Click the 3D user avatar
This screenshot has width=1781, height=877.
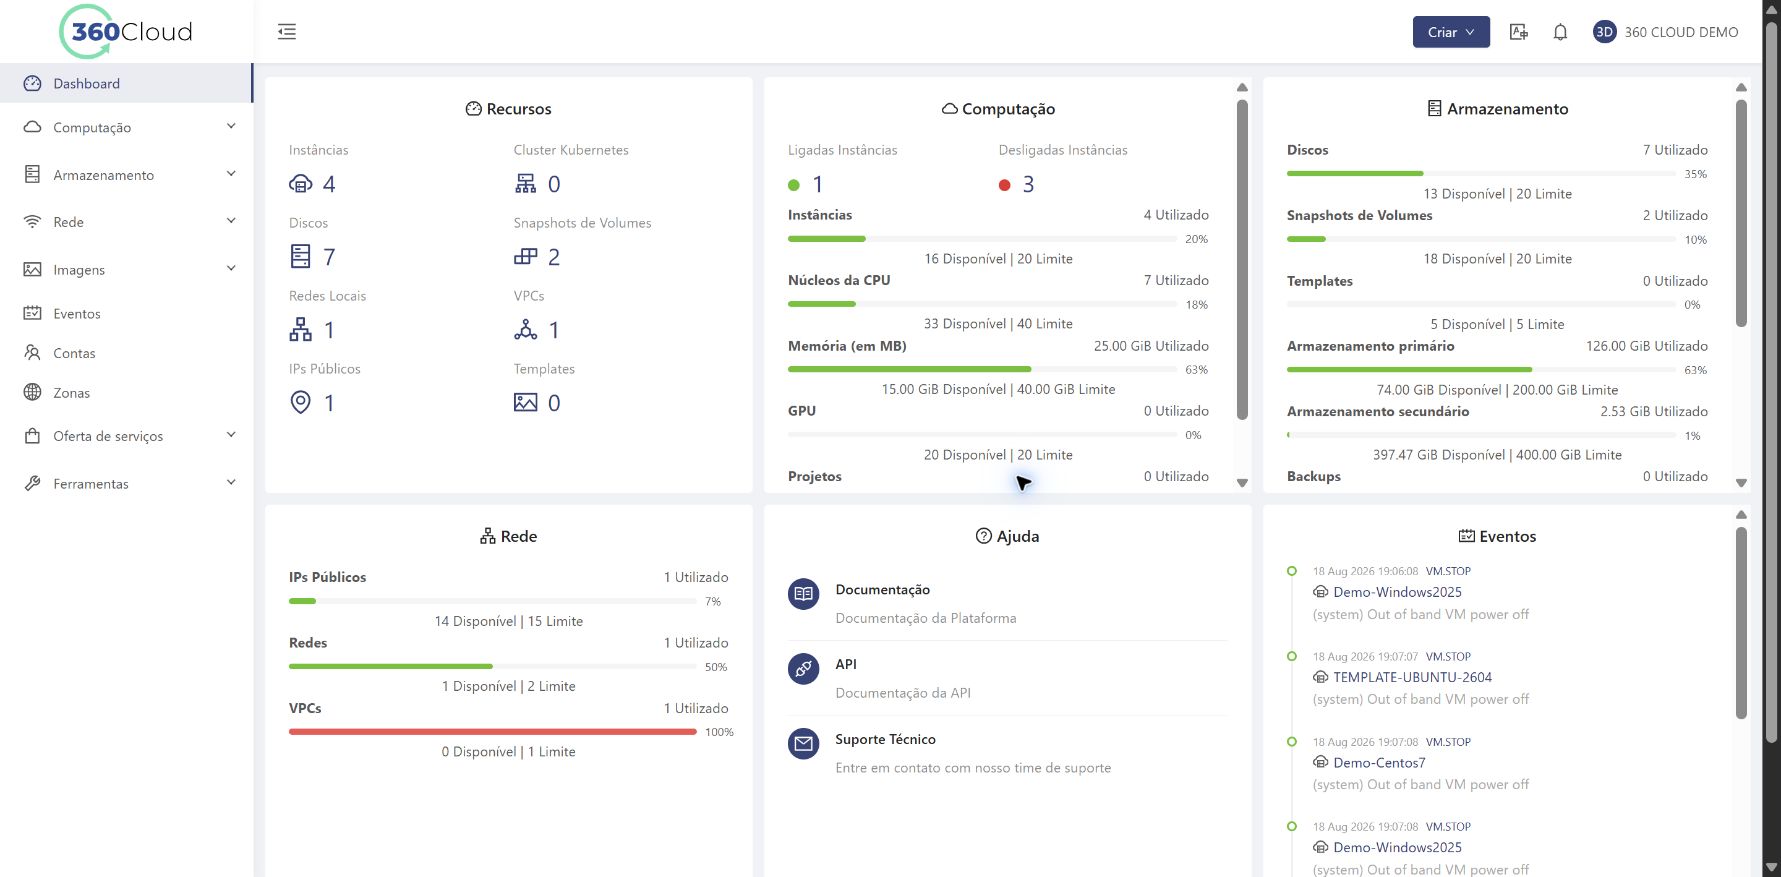tap(1604, 32)
